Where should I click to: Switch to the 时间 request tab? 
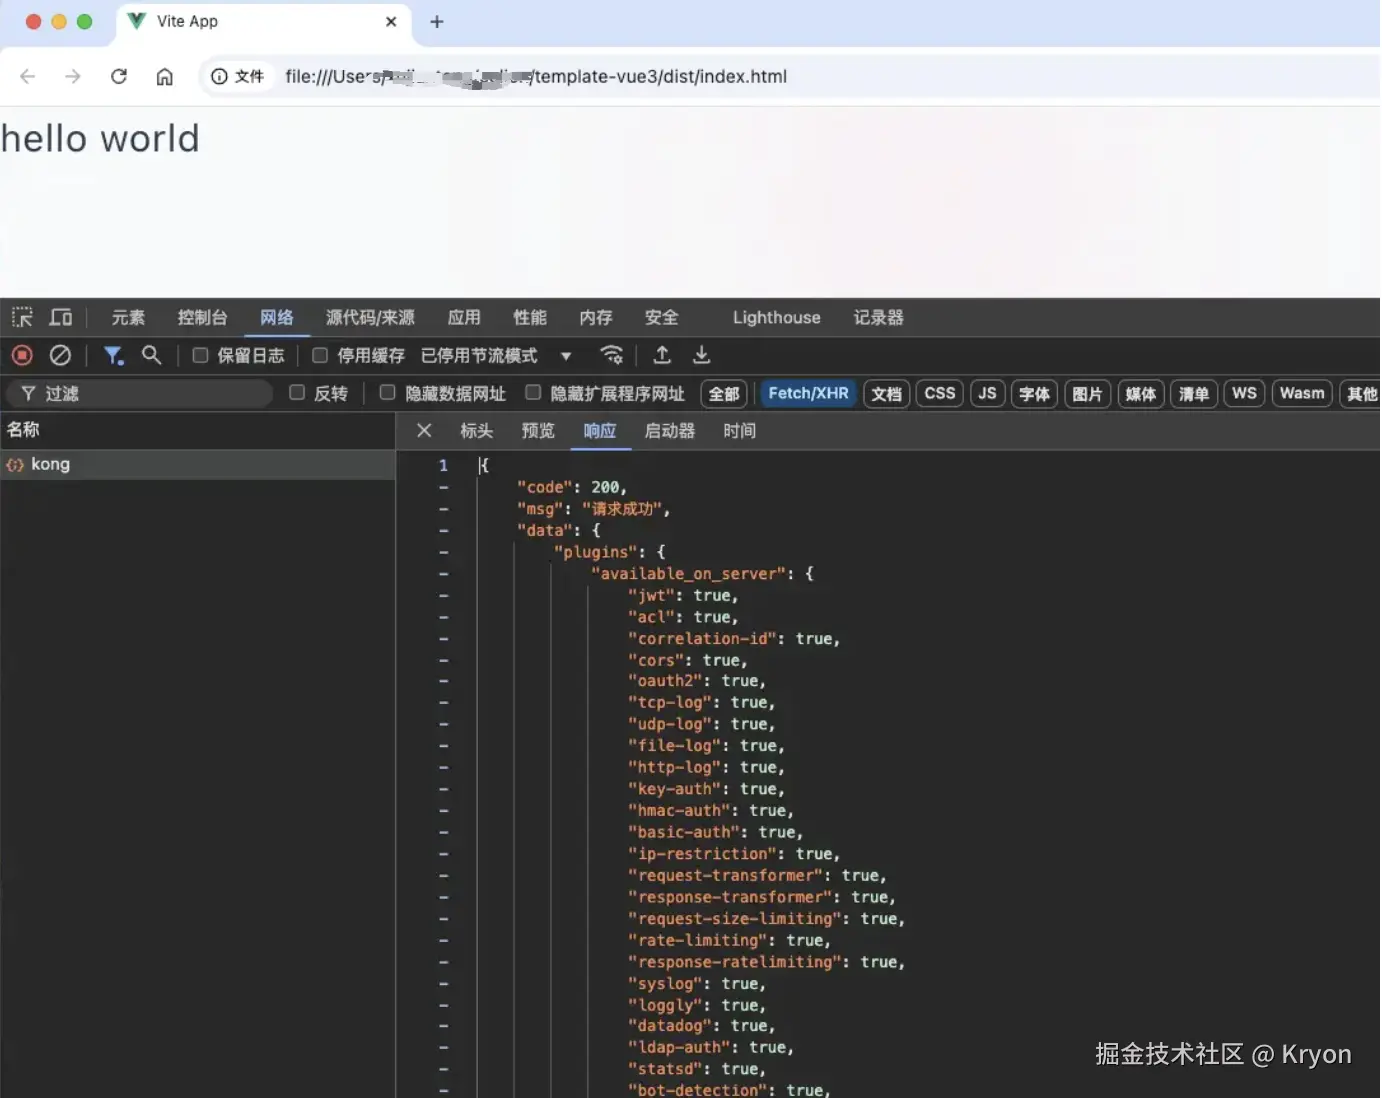click(x=740, y=430)
